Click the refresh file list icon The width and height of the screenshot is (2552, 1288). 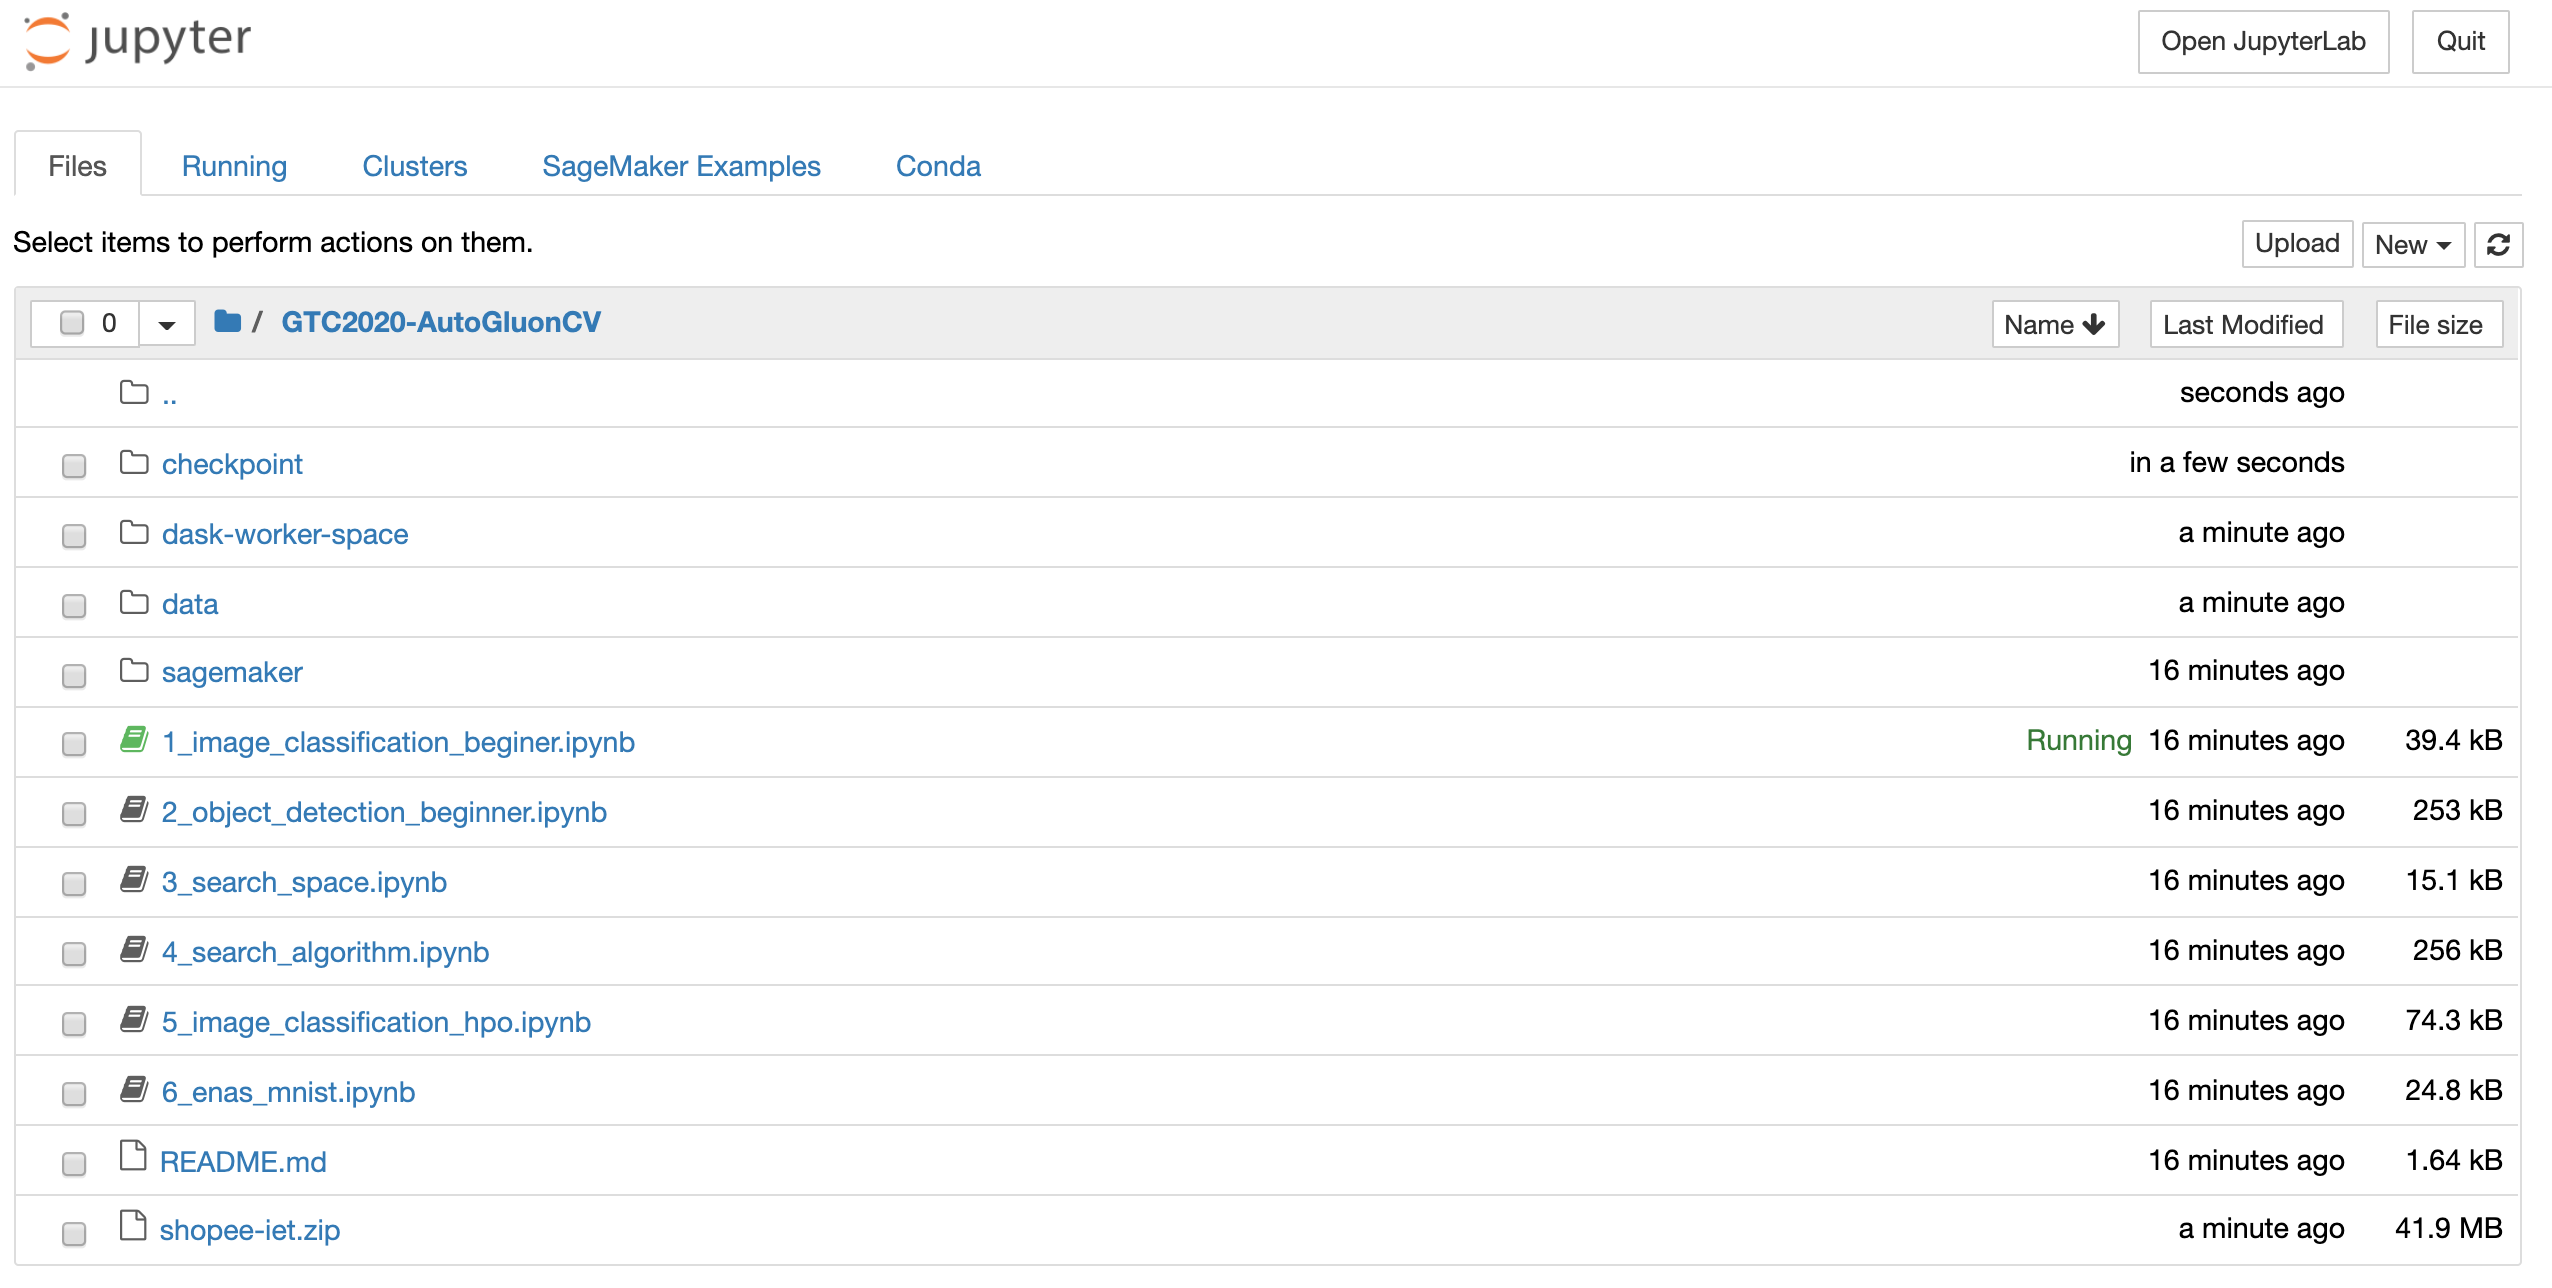pyautogui.click(x=2498, y=245)
